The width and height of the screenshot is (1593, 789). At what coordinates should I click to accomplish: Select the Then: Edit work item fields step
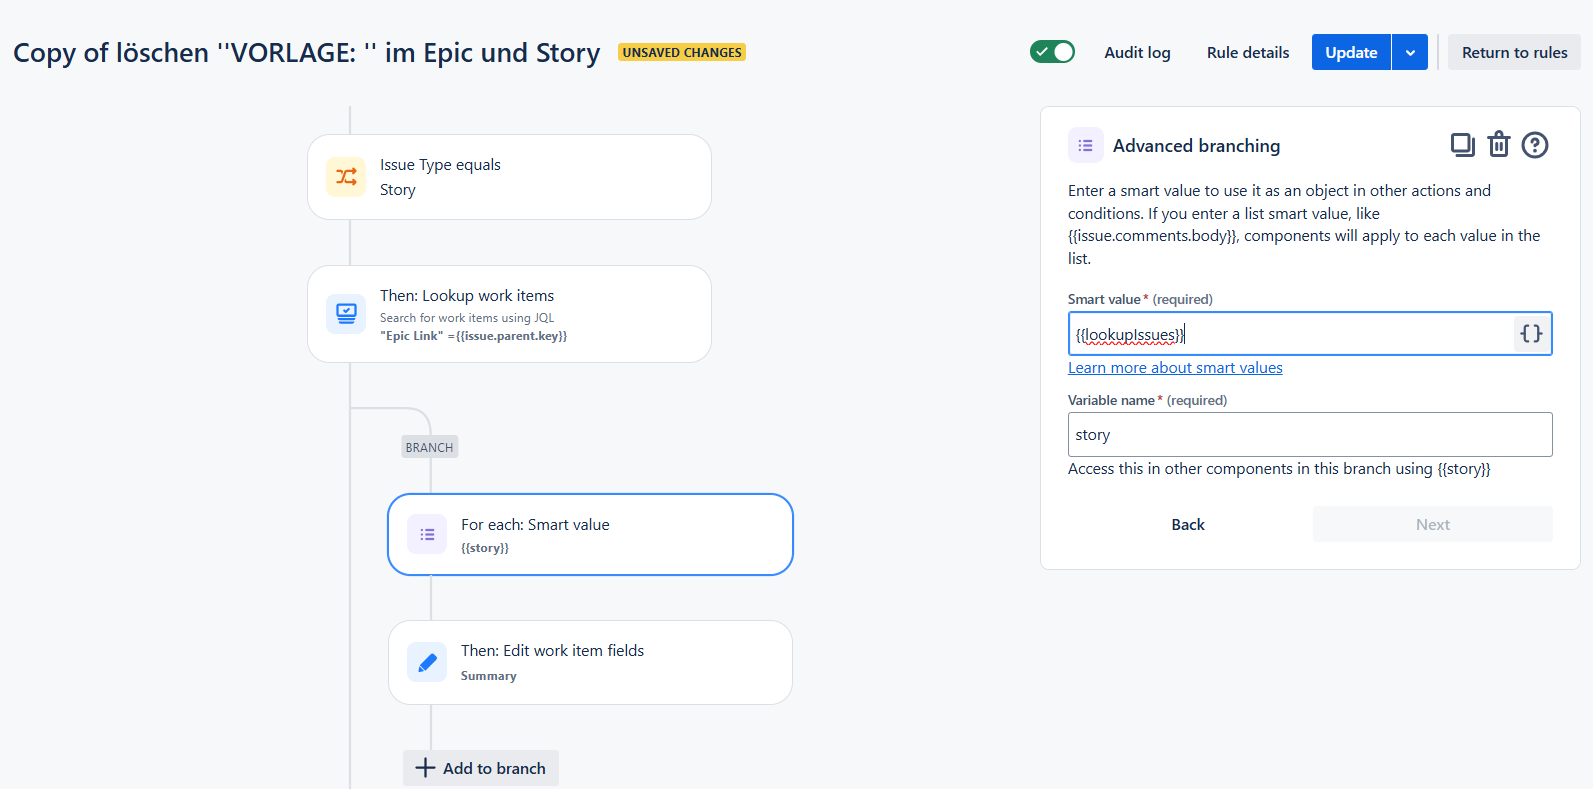click(x=590, y=662)
